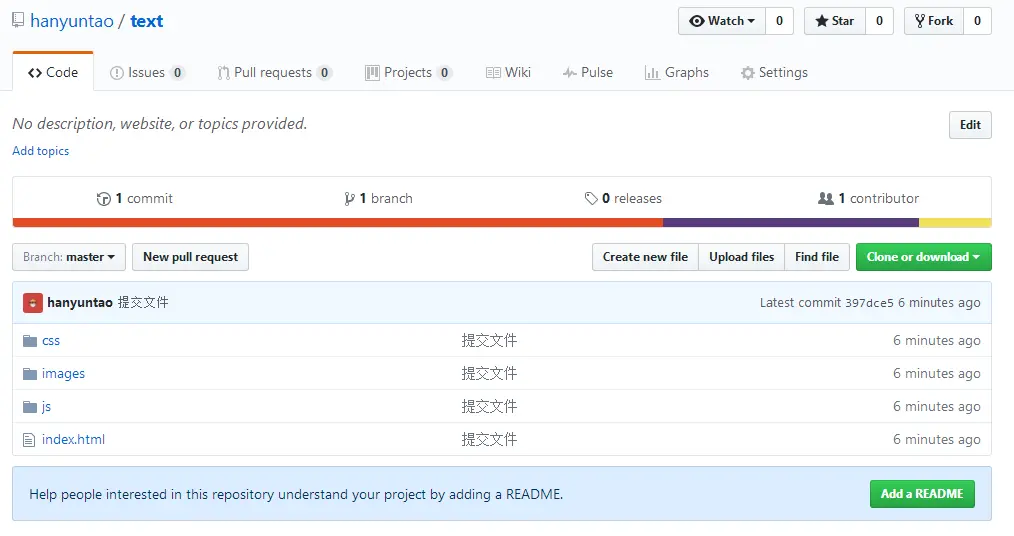
Task: Open the commit message in the index.html row
Action: coord(490,440)
